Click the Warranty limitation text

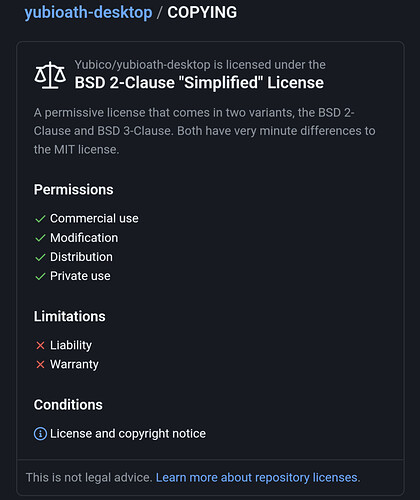(x=74, y=364)
